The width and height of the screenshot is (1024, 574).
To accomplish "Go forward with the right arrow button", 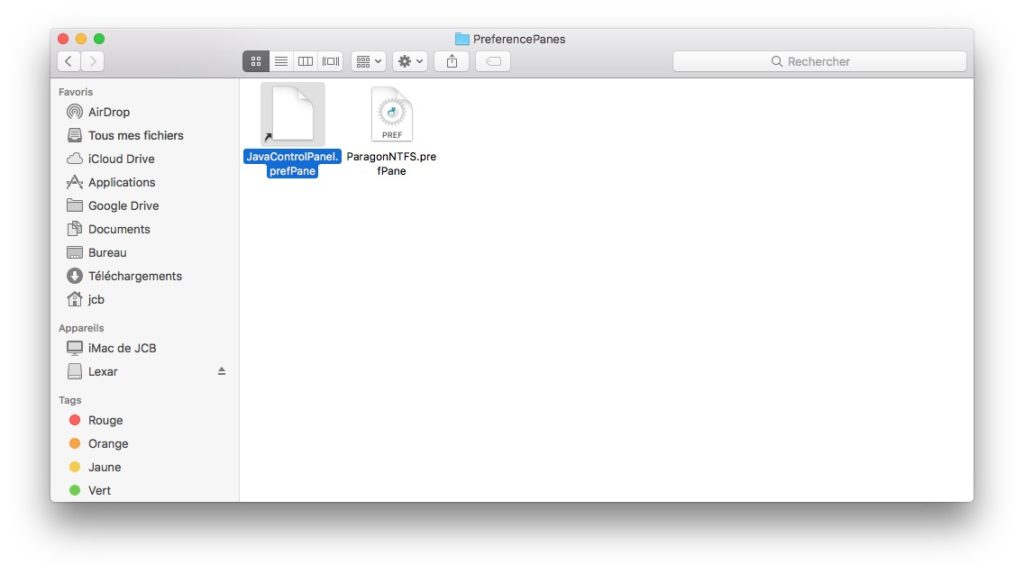I will click(x=93, y=61).
